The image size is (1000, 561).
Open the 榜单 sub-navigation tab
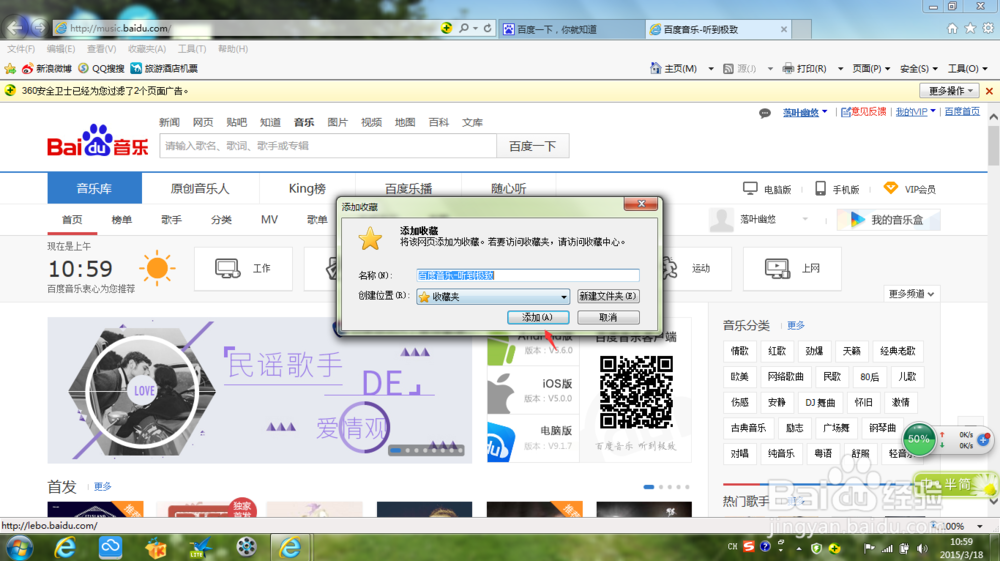[x=121, y=219]
